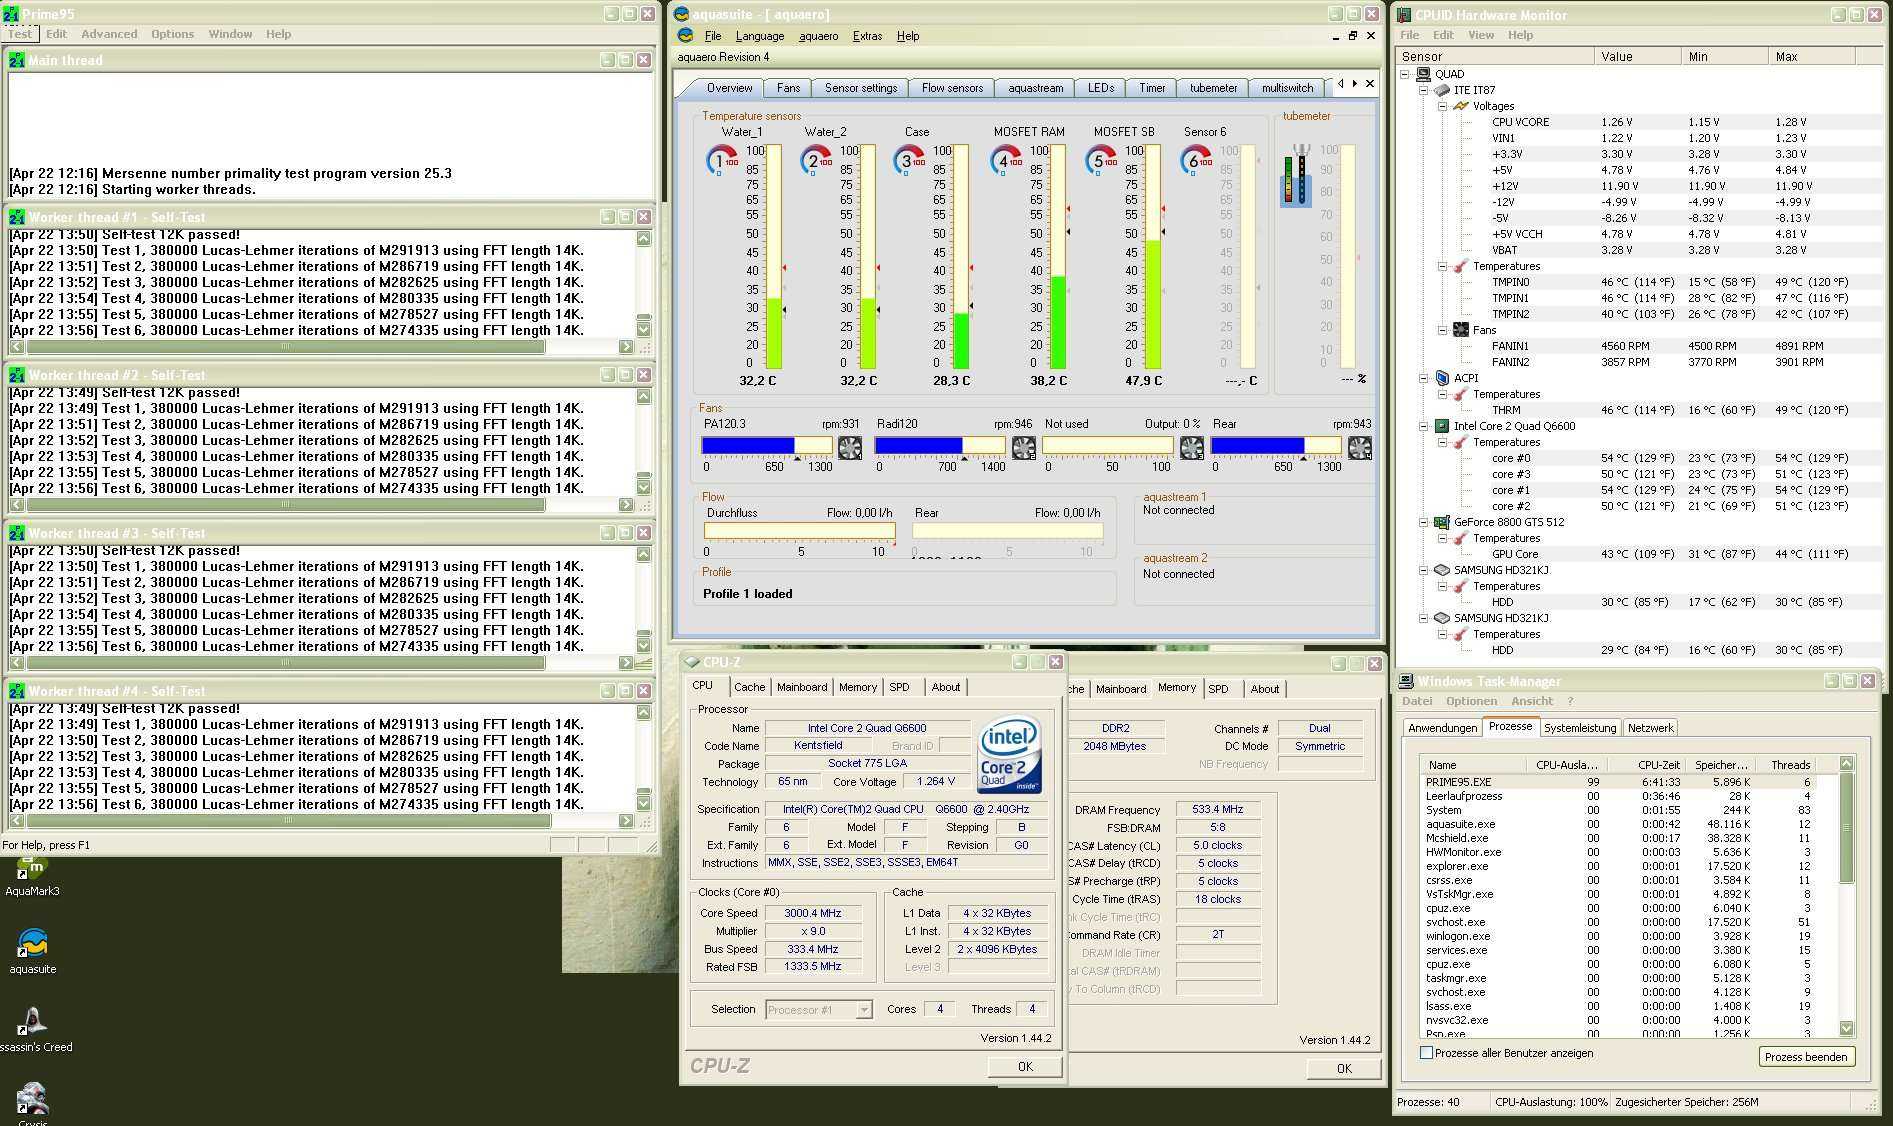Open the Crysis desktop shortcut icon
The image size is (1893, 1126).
click(33, 1098)
